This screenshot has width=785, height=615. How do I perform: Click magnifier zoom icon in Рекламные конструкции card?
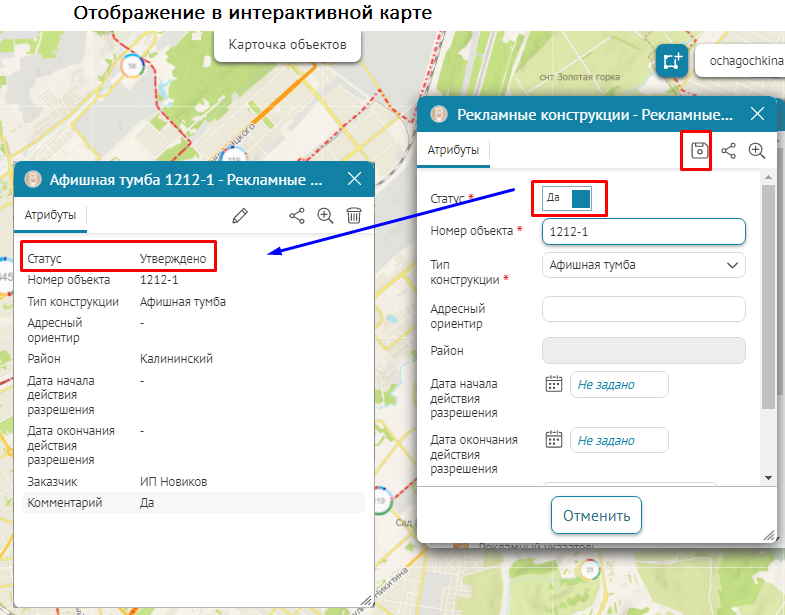[757, 151]
